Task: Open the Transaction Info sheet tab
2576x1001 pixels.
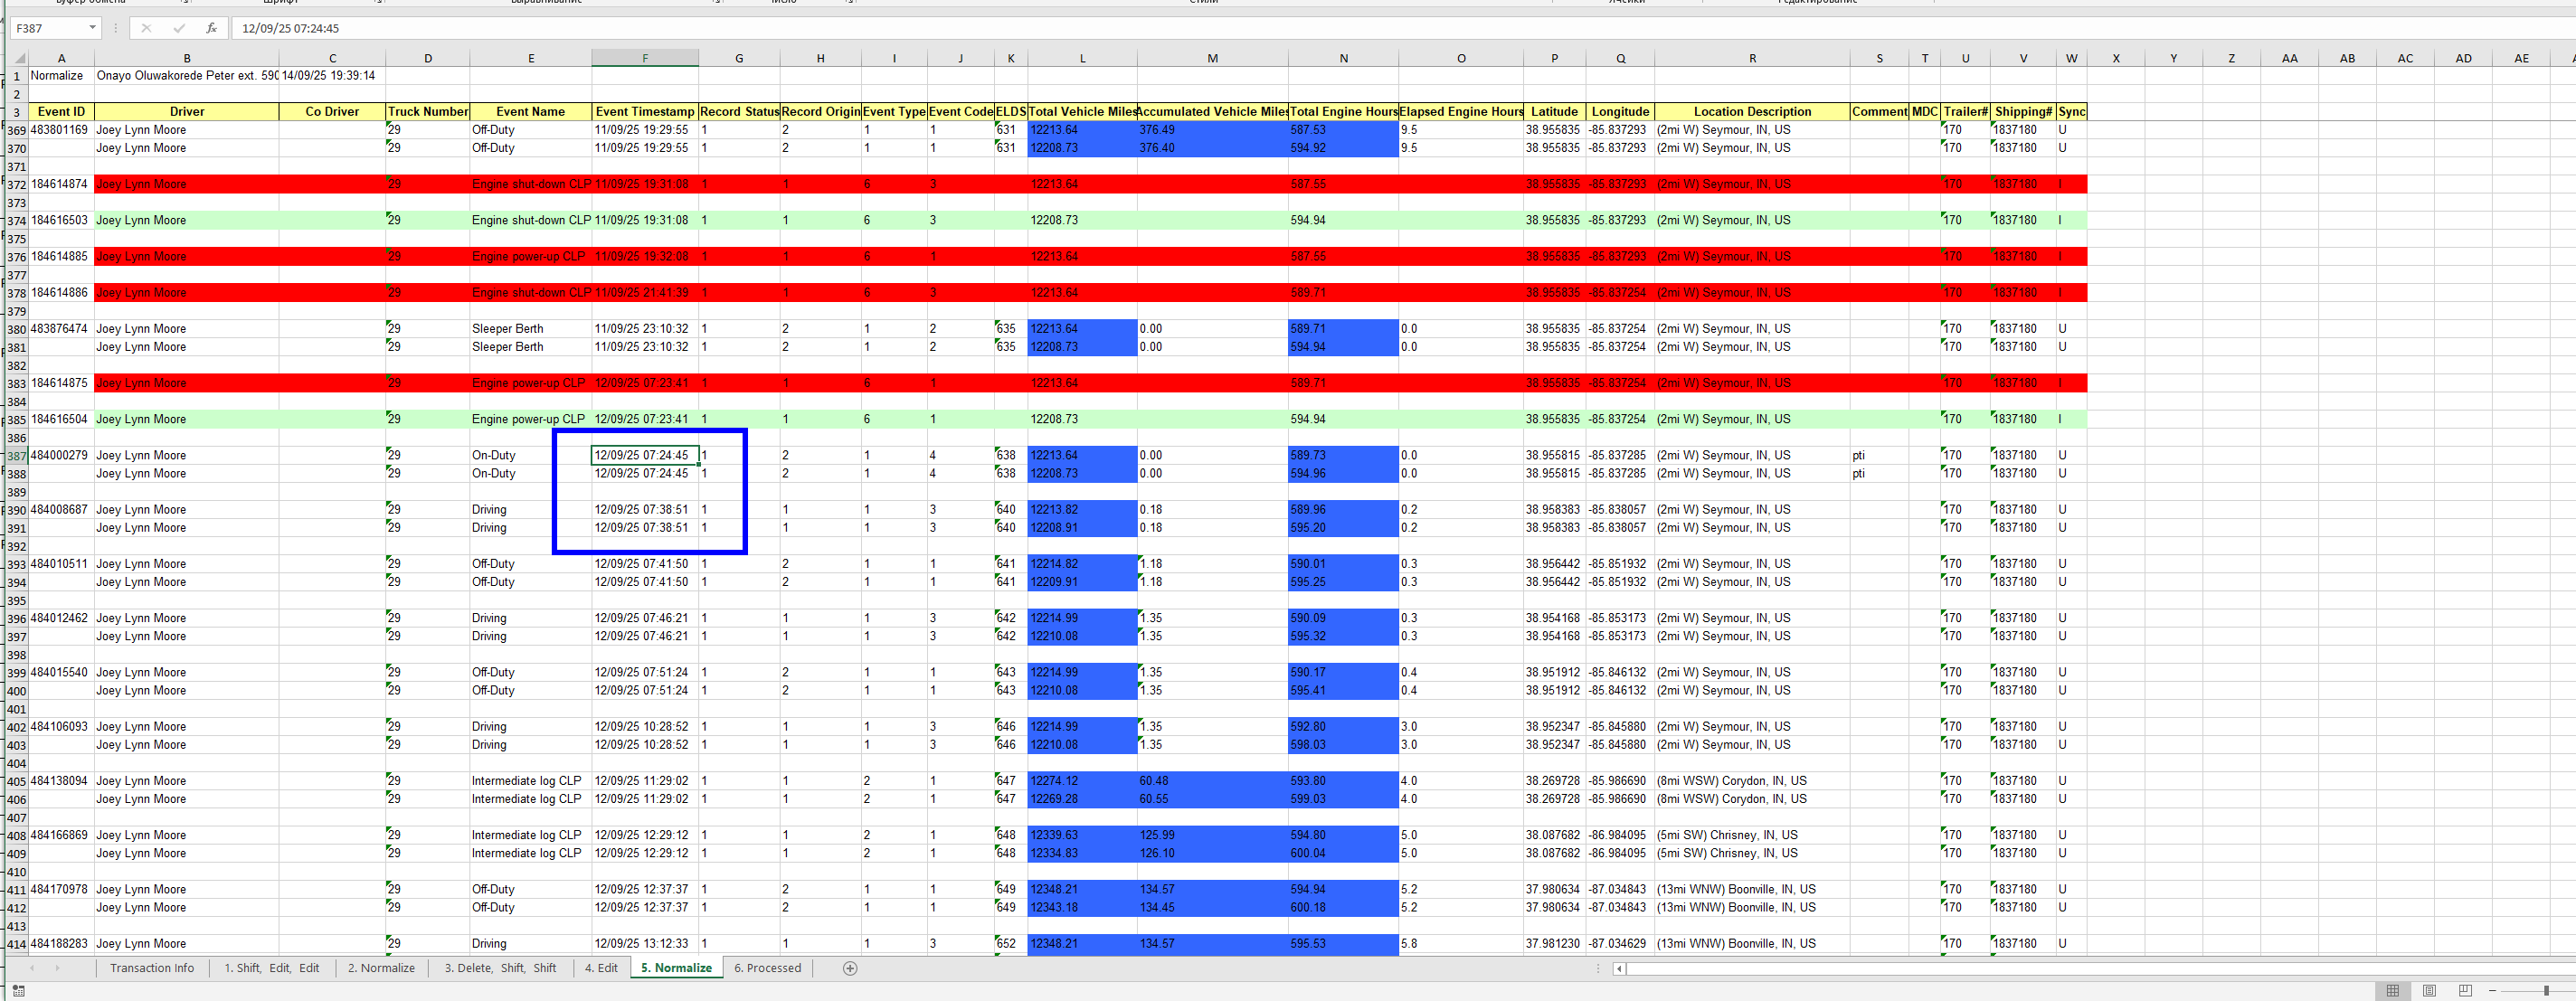Action: coord(152,968)
